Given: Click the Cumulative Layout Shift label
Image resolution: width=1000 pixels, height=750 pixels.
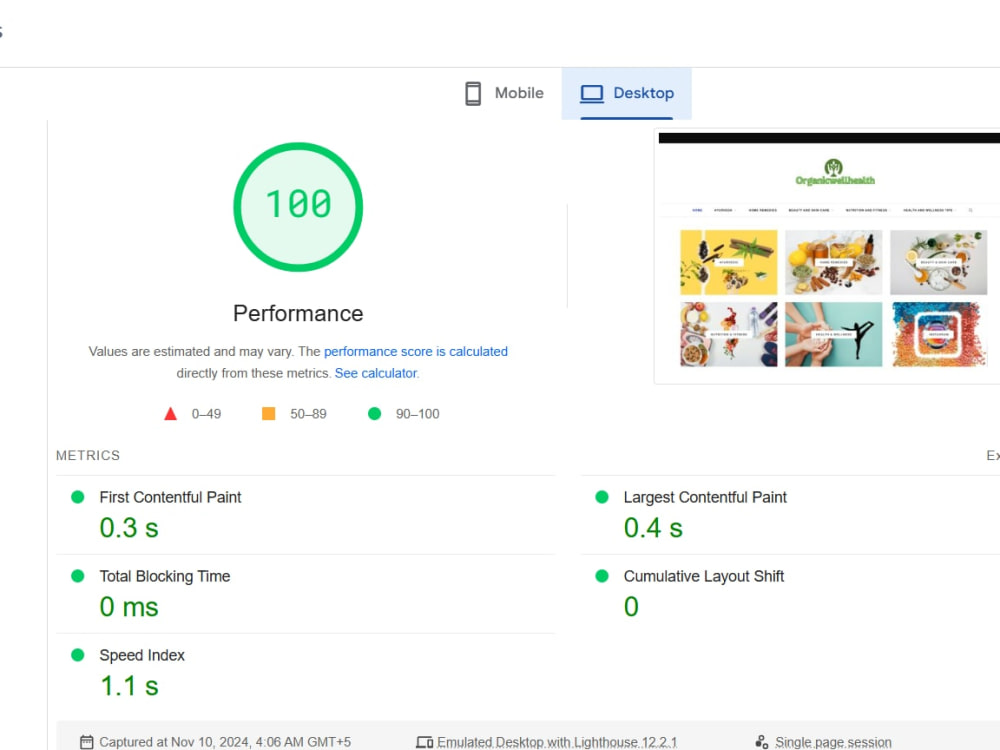Looking at the screenshot, I should (x=703, y=577).
